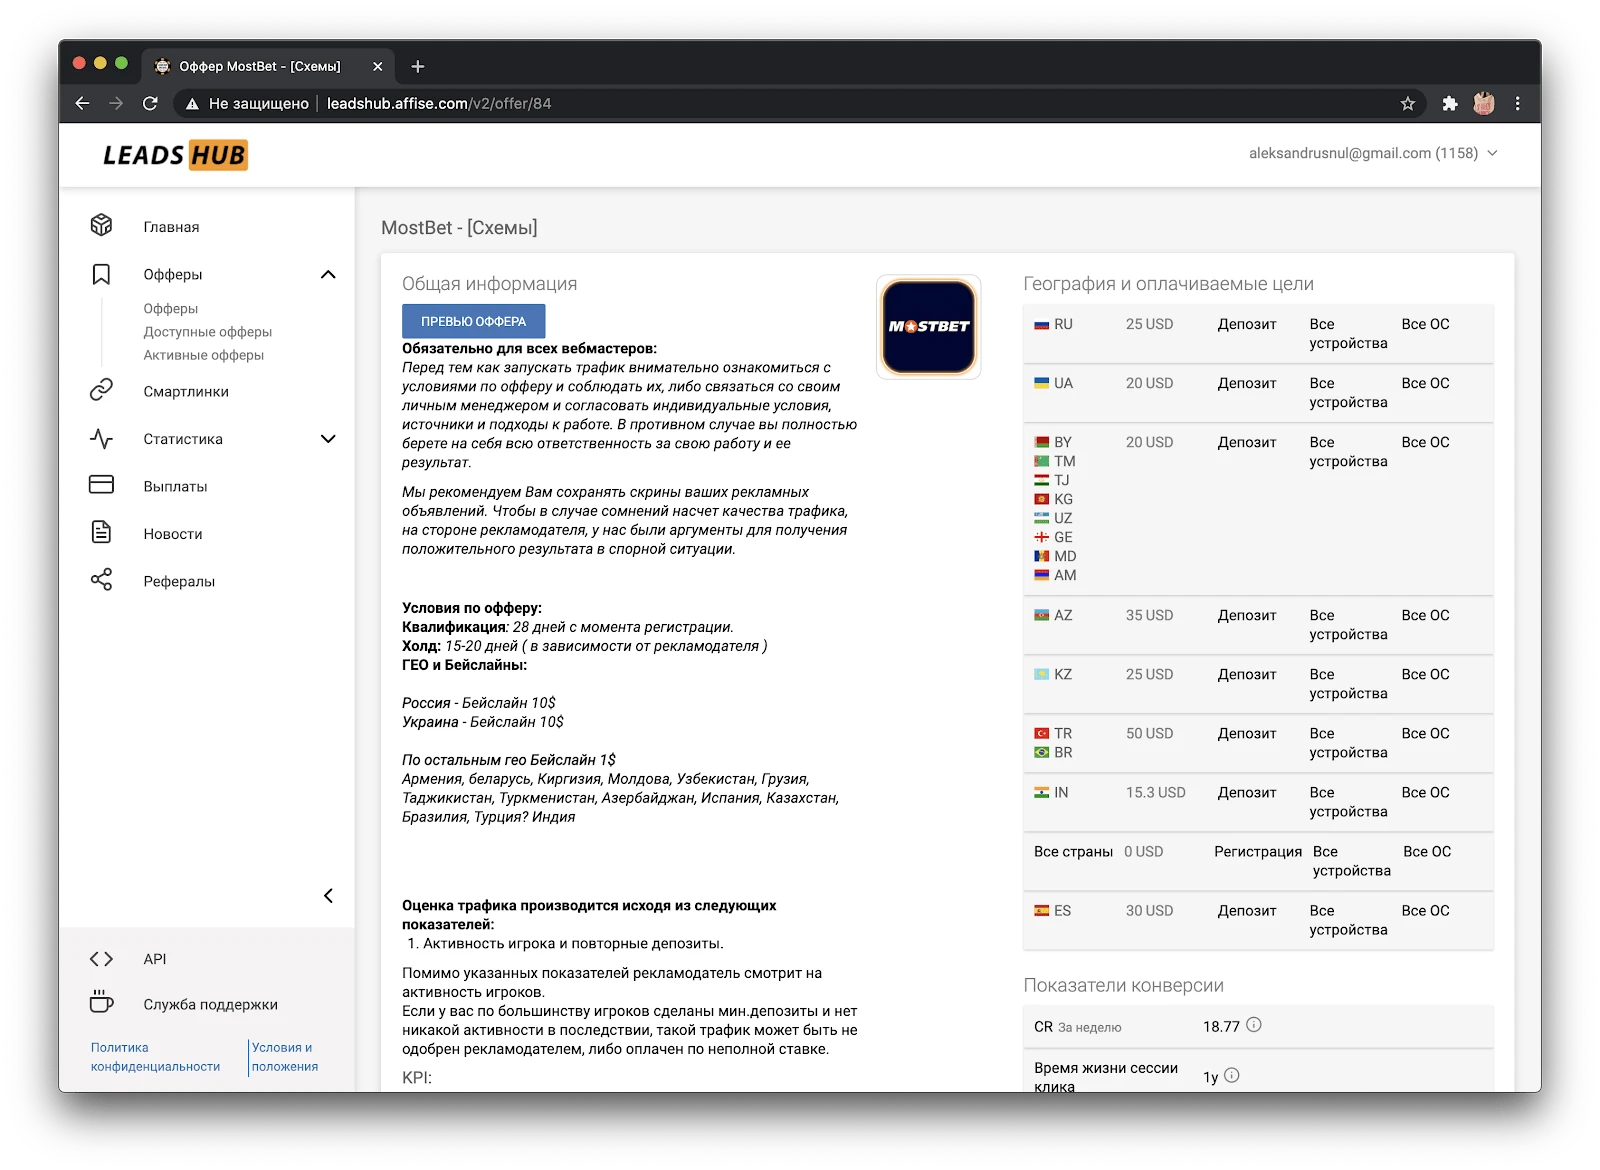Click the KZ country row
1600x1170 pixels.
coord(1258,684)
